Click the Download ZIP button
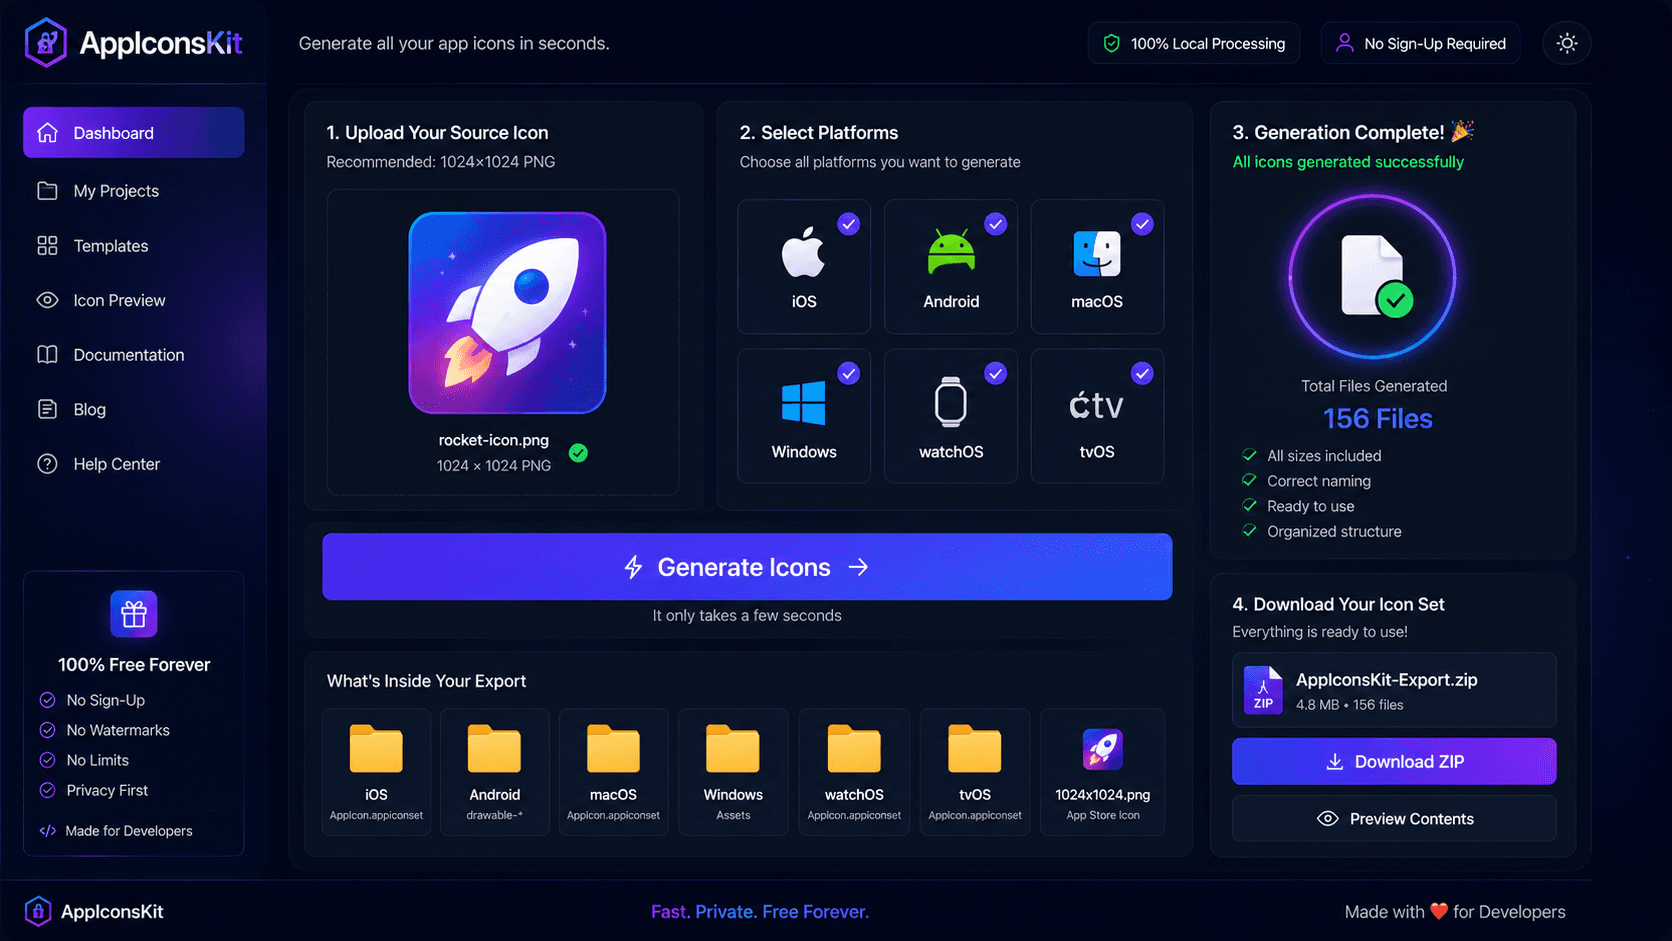Image resolution: width=1672 pixels, height=941 pixels. pyautogui.click(x=1394, y=762)
